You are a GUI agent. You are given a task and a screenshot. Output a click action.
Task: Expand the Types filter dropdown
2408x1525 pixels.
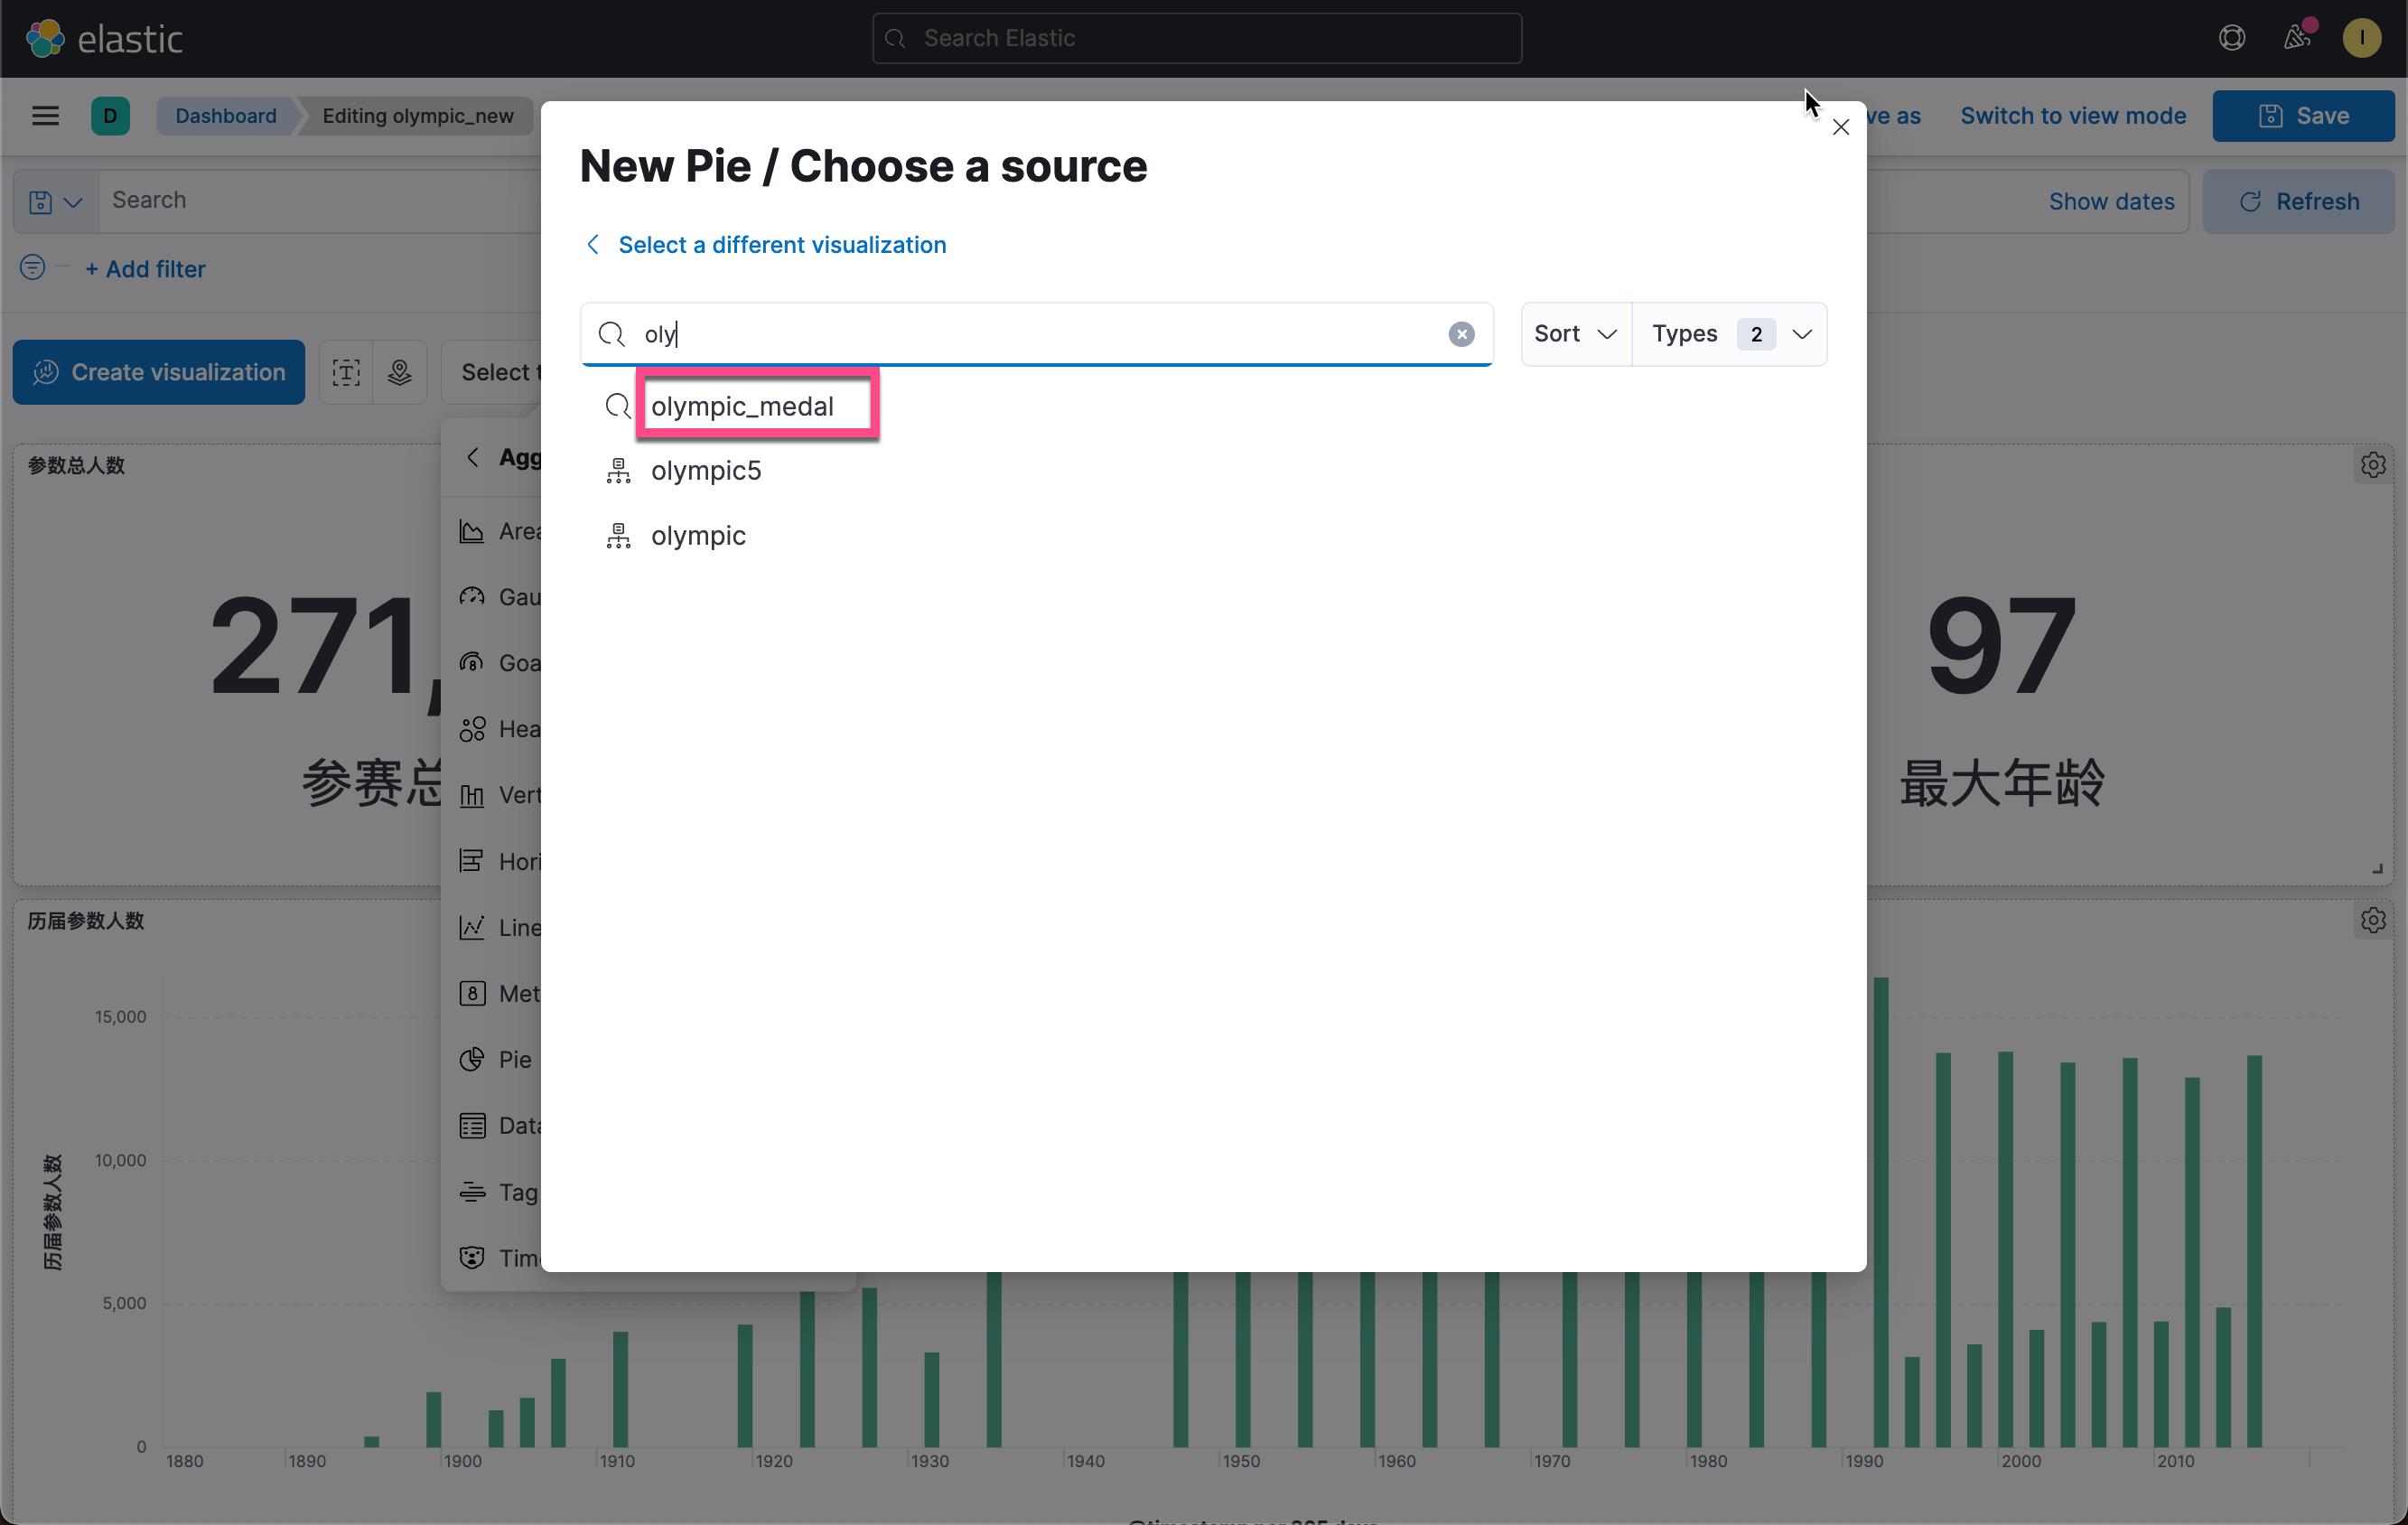pyautogui.click(x=1730, y=334)
